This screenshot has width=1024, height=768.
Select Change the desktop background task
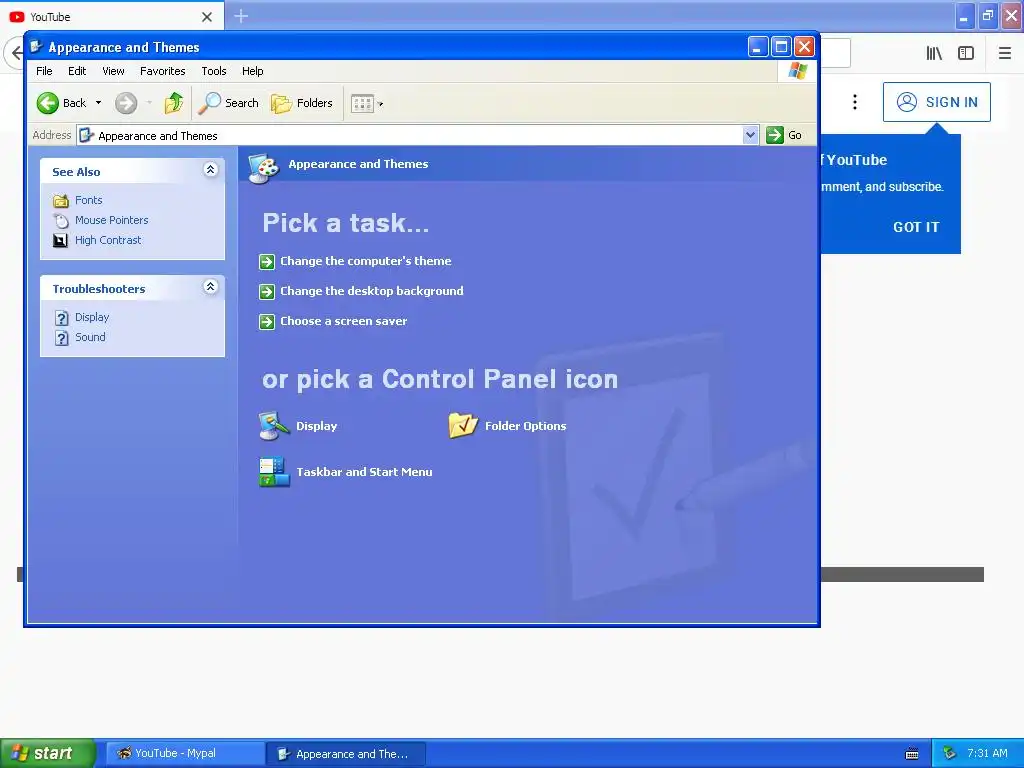click(x=372, y=291)
